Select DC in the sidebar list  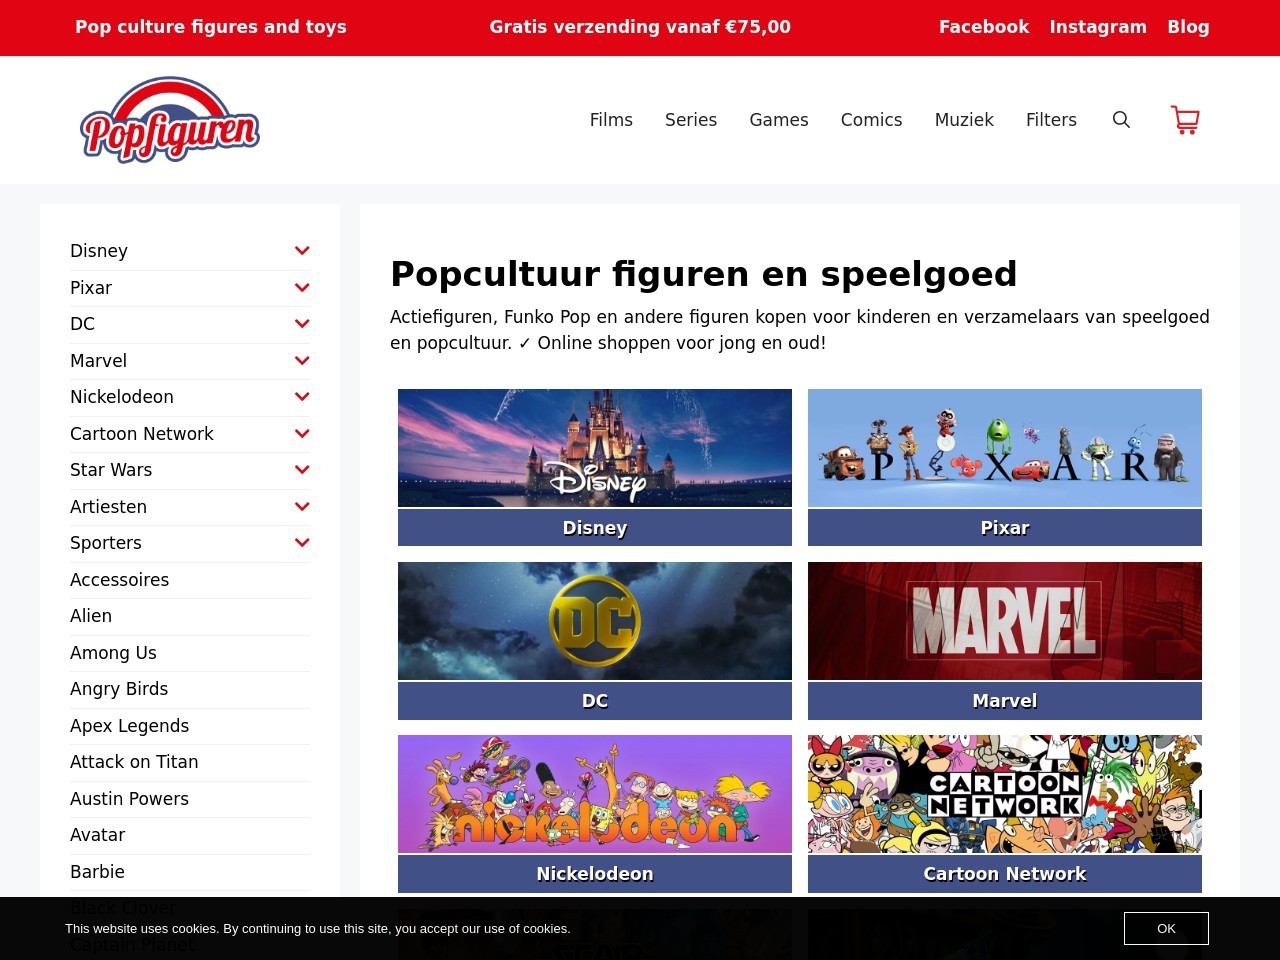[x=82, y=324]
